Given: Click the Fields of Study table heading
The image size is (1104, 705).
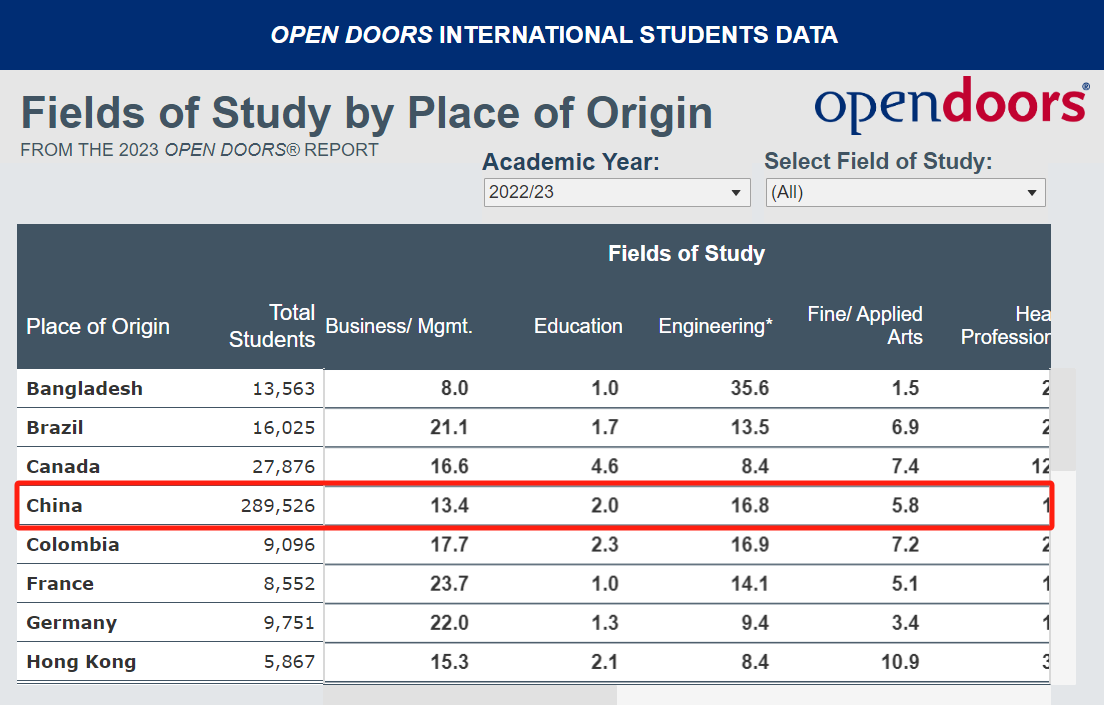Looking at the screenshot, I should click(x=686, y=254).
